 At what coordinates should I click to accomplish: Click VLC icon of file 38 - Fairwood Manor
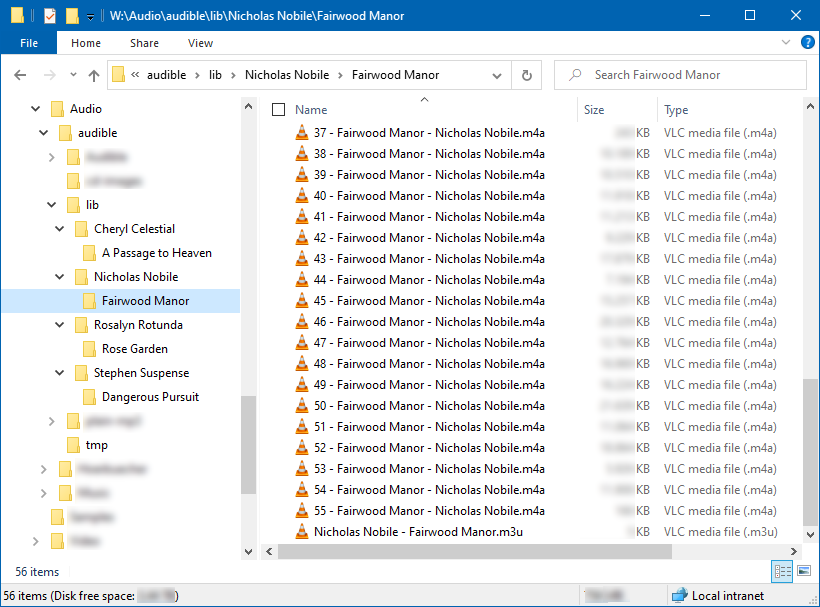pyautogui.click(x=302, y=154)
